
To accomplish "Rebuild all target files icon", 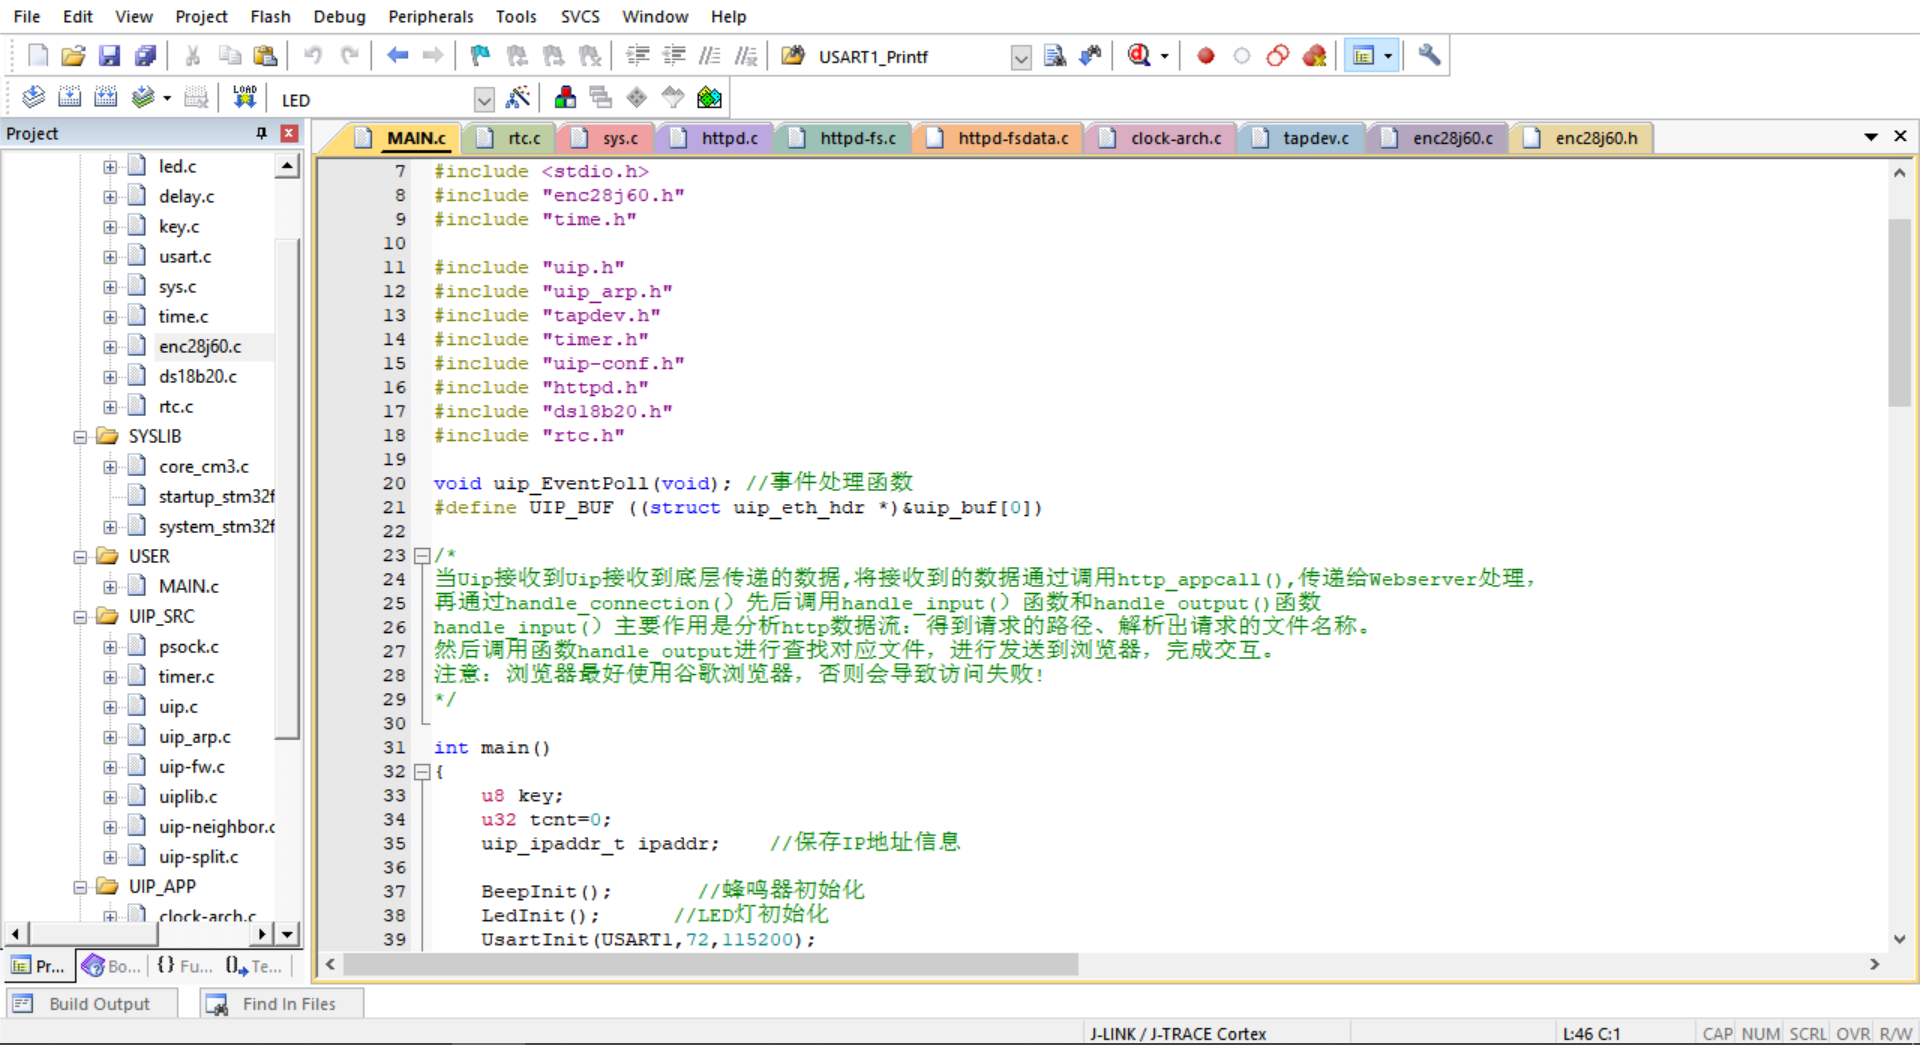I will click(106, 98).
